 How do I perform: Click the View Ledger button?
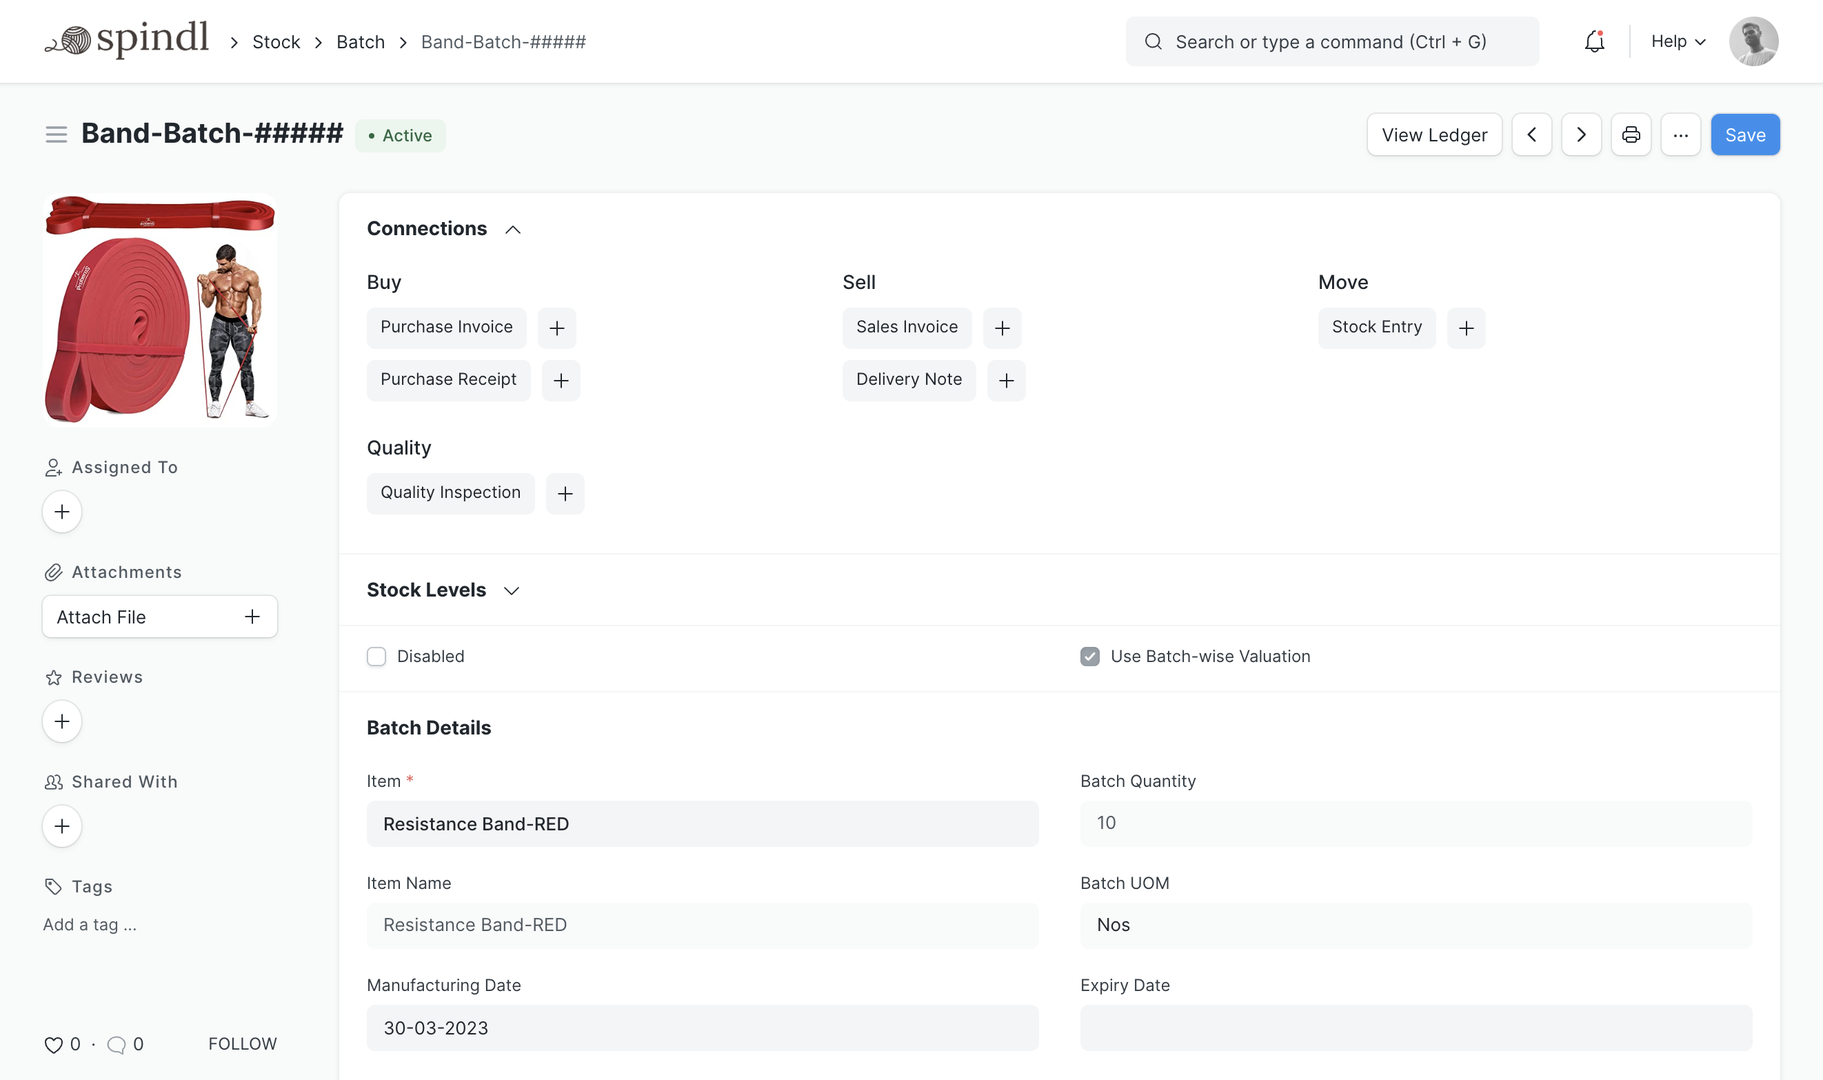coord(1434,135)
